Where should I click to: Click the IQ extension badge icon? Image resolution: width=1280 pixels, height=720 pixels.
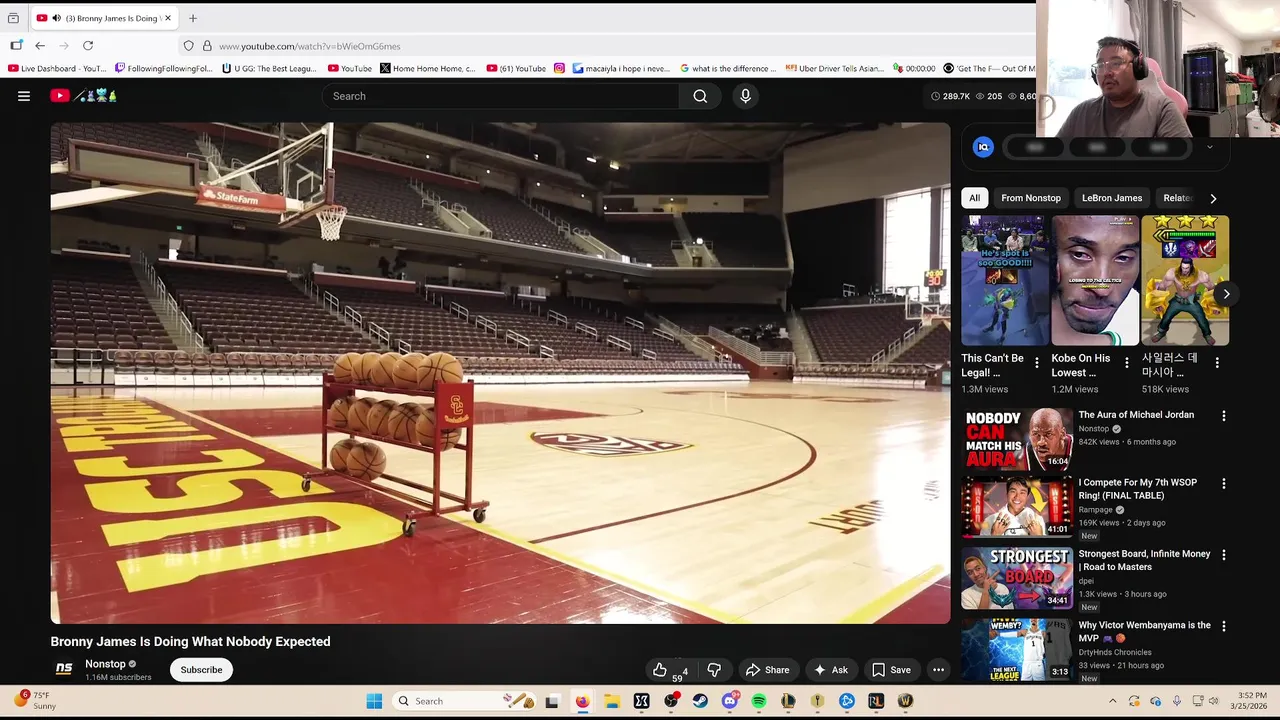click(983, 147)
